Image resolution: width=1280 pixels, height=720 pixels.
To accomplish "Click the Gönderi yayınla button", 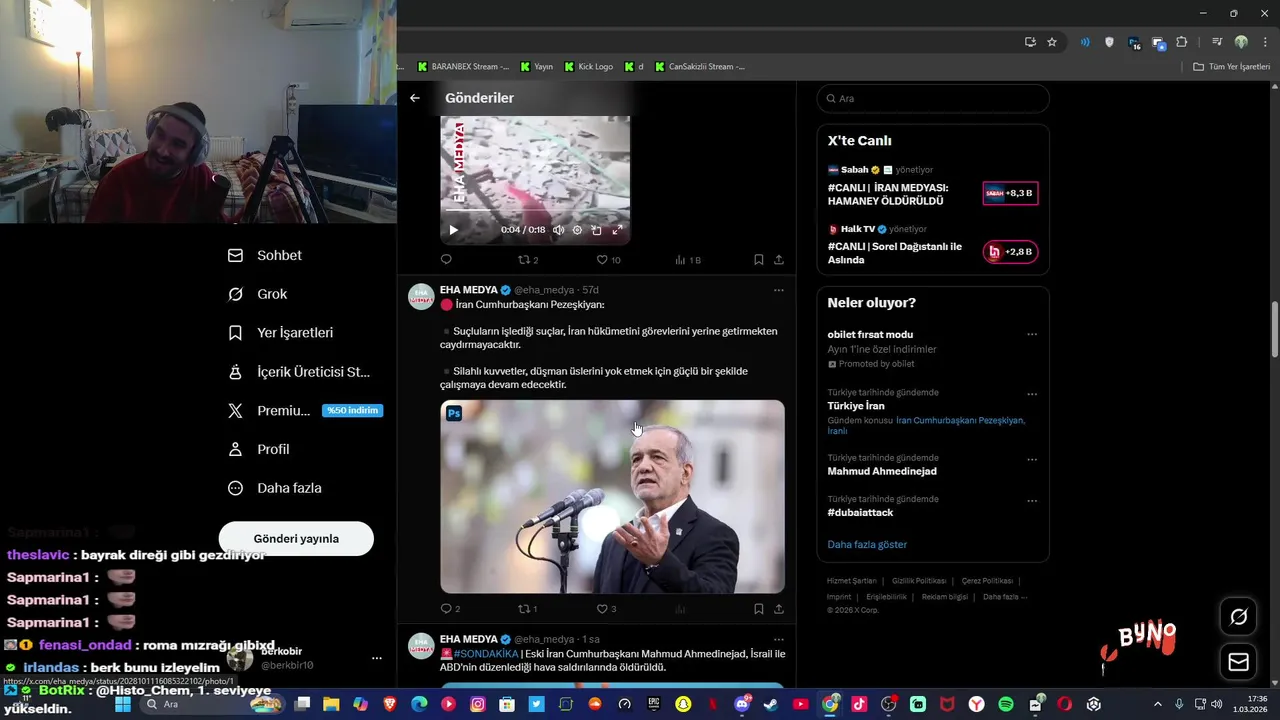I will [x=296, y=538].
